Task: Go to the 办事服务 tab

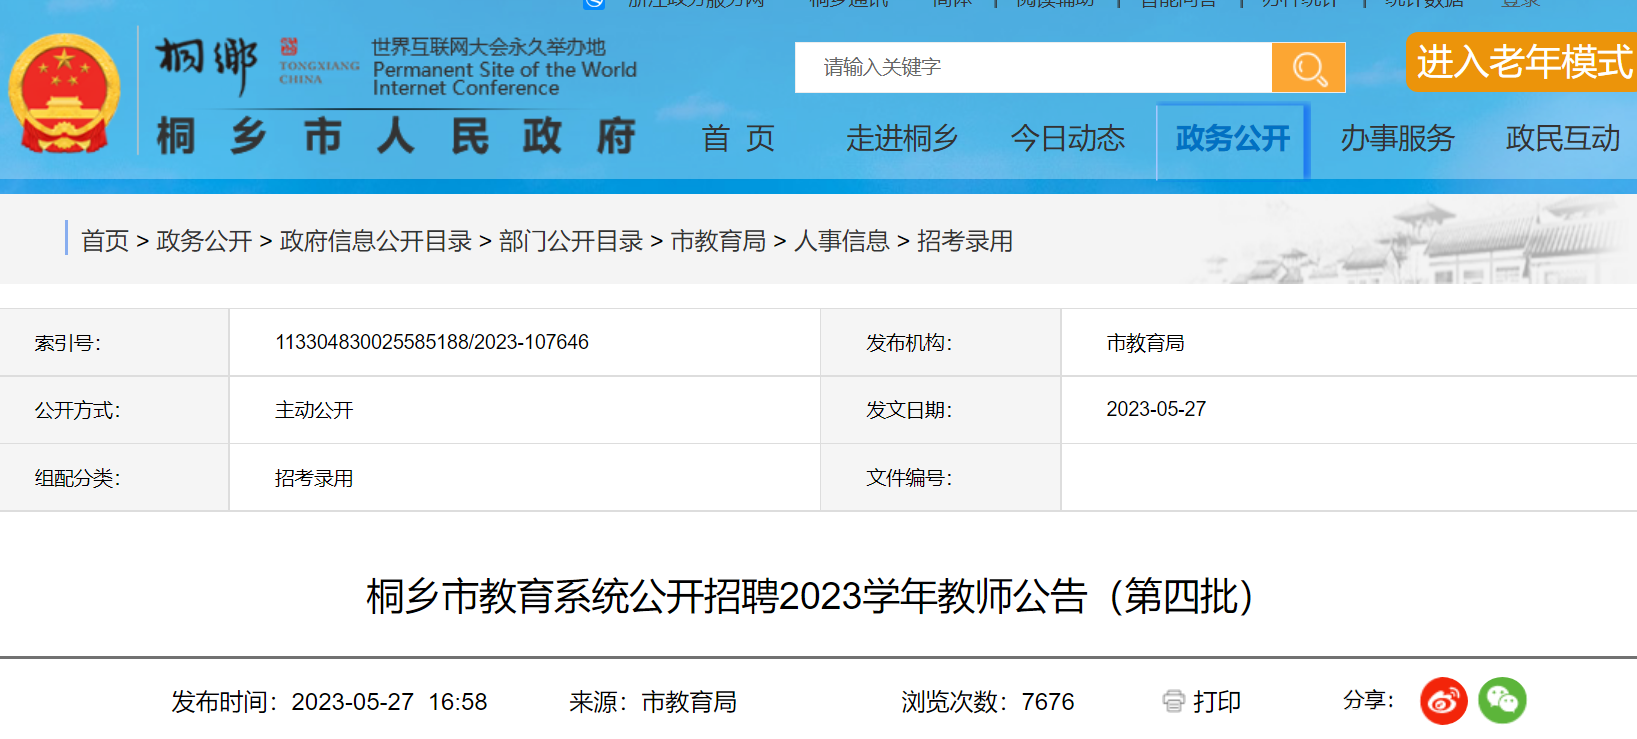Action: tap(1397, 139)
